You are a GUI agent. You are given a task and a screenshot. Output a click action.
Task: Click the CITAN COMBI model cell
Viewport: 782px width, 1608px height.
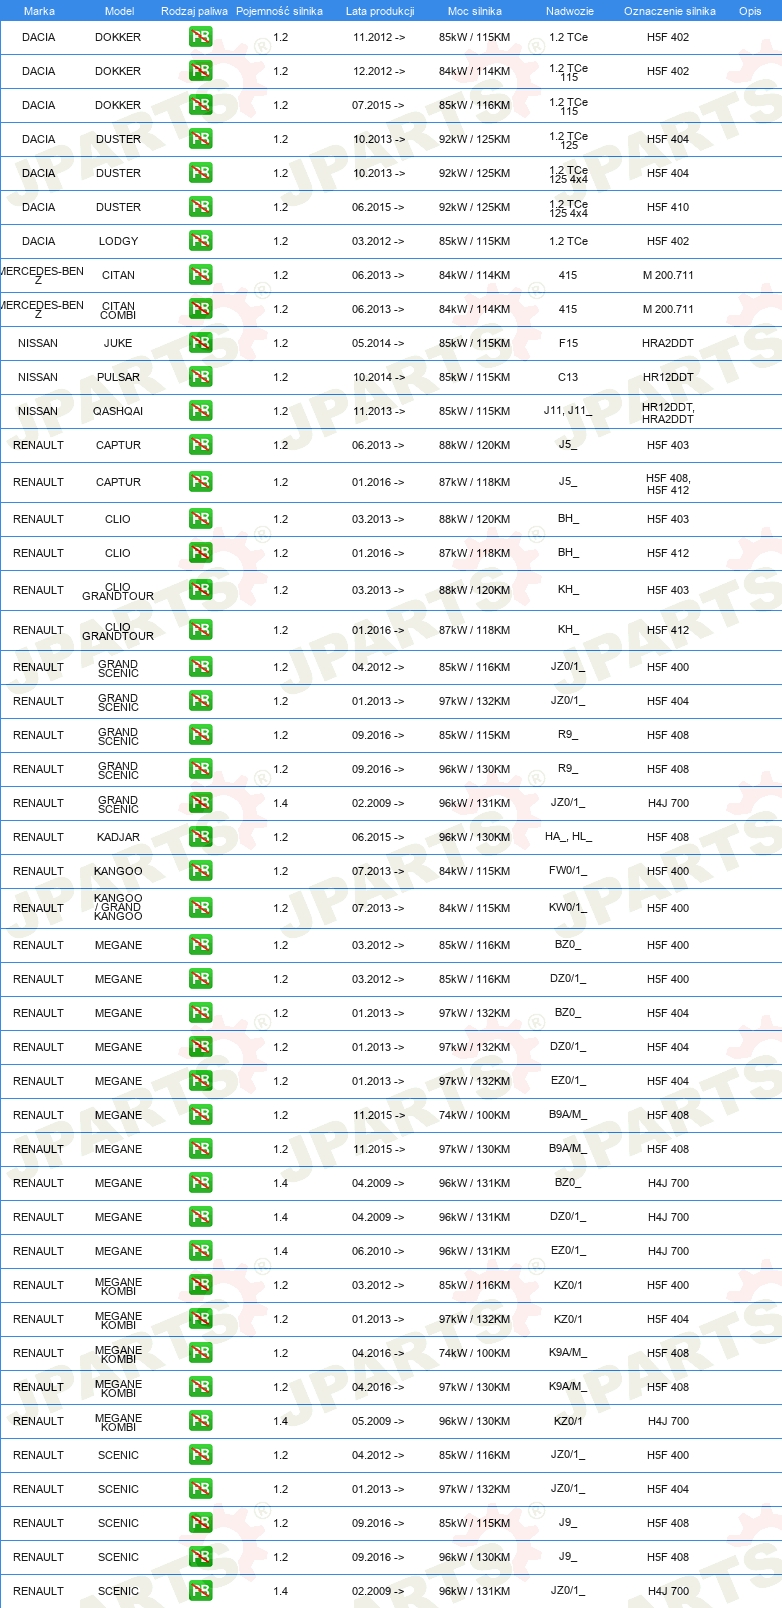point(118,311)
